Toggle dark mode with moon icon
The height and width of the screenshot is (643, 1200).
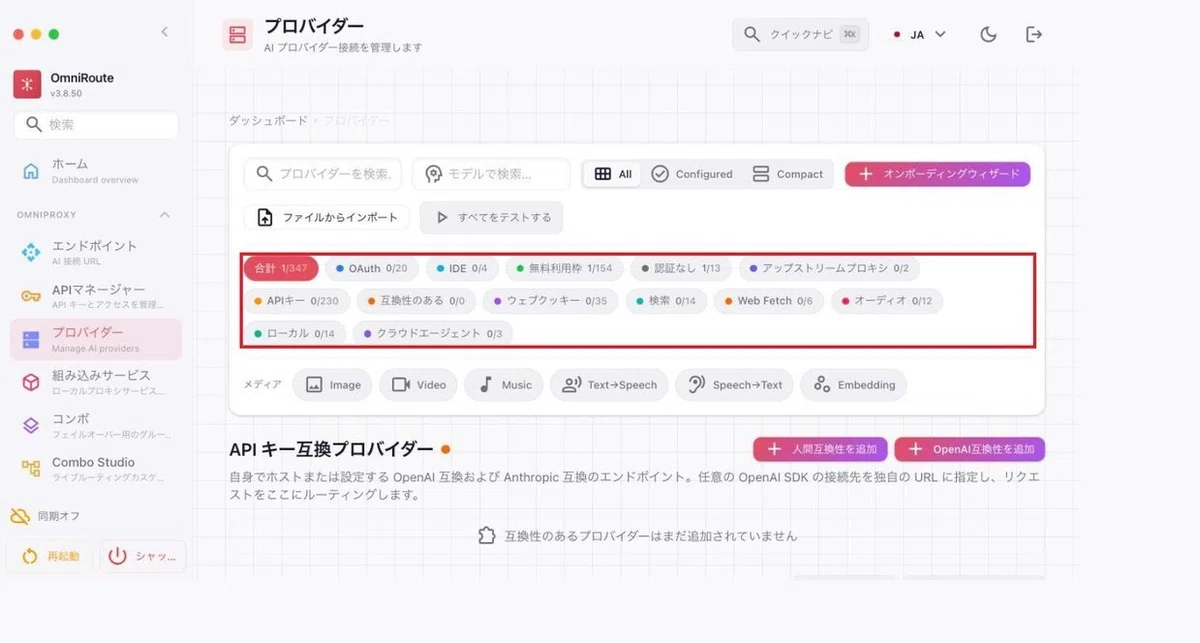[x=989, y=34]
